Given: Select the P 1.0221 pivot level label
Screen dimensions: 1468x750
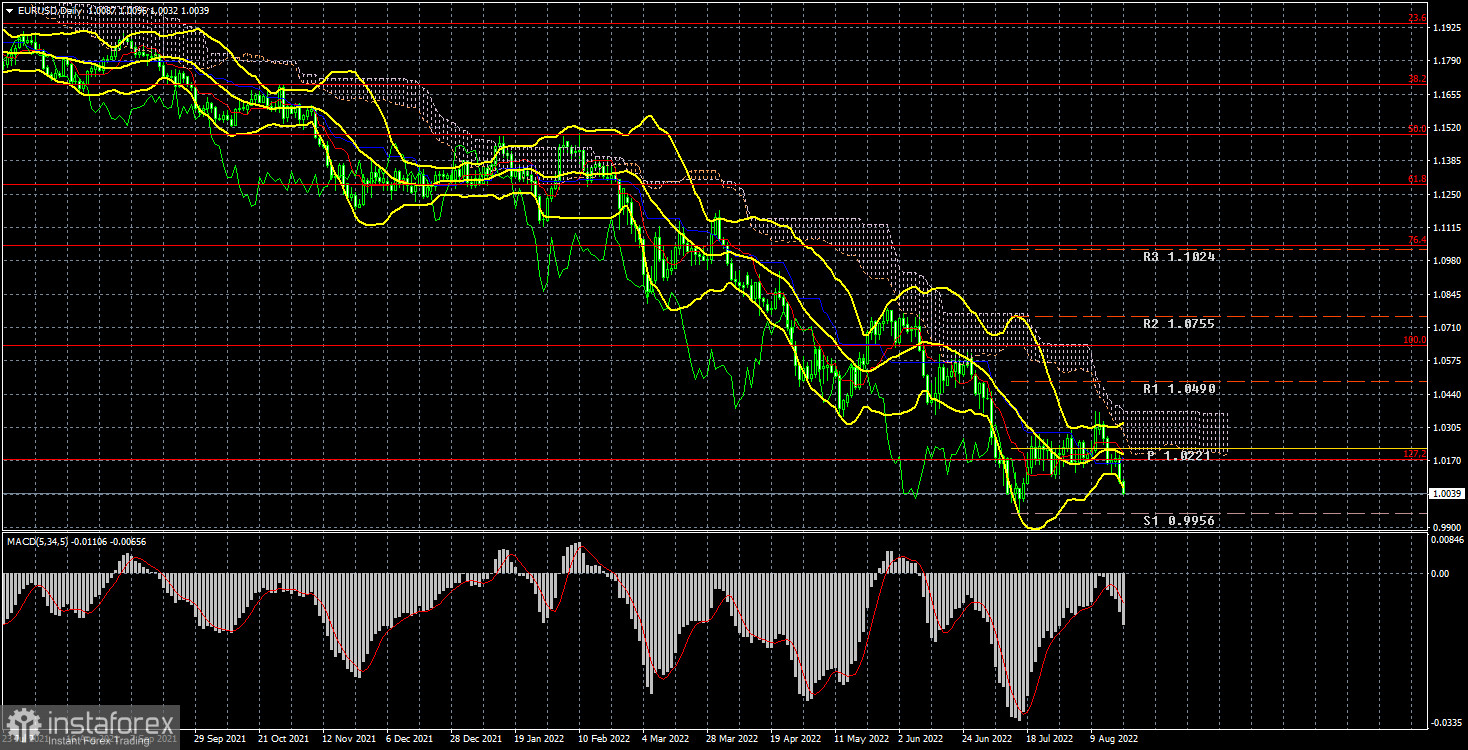Looking at the screenshot, I should [1179, 456].
